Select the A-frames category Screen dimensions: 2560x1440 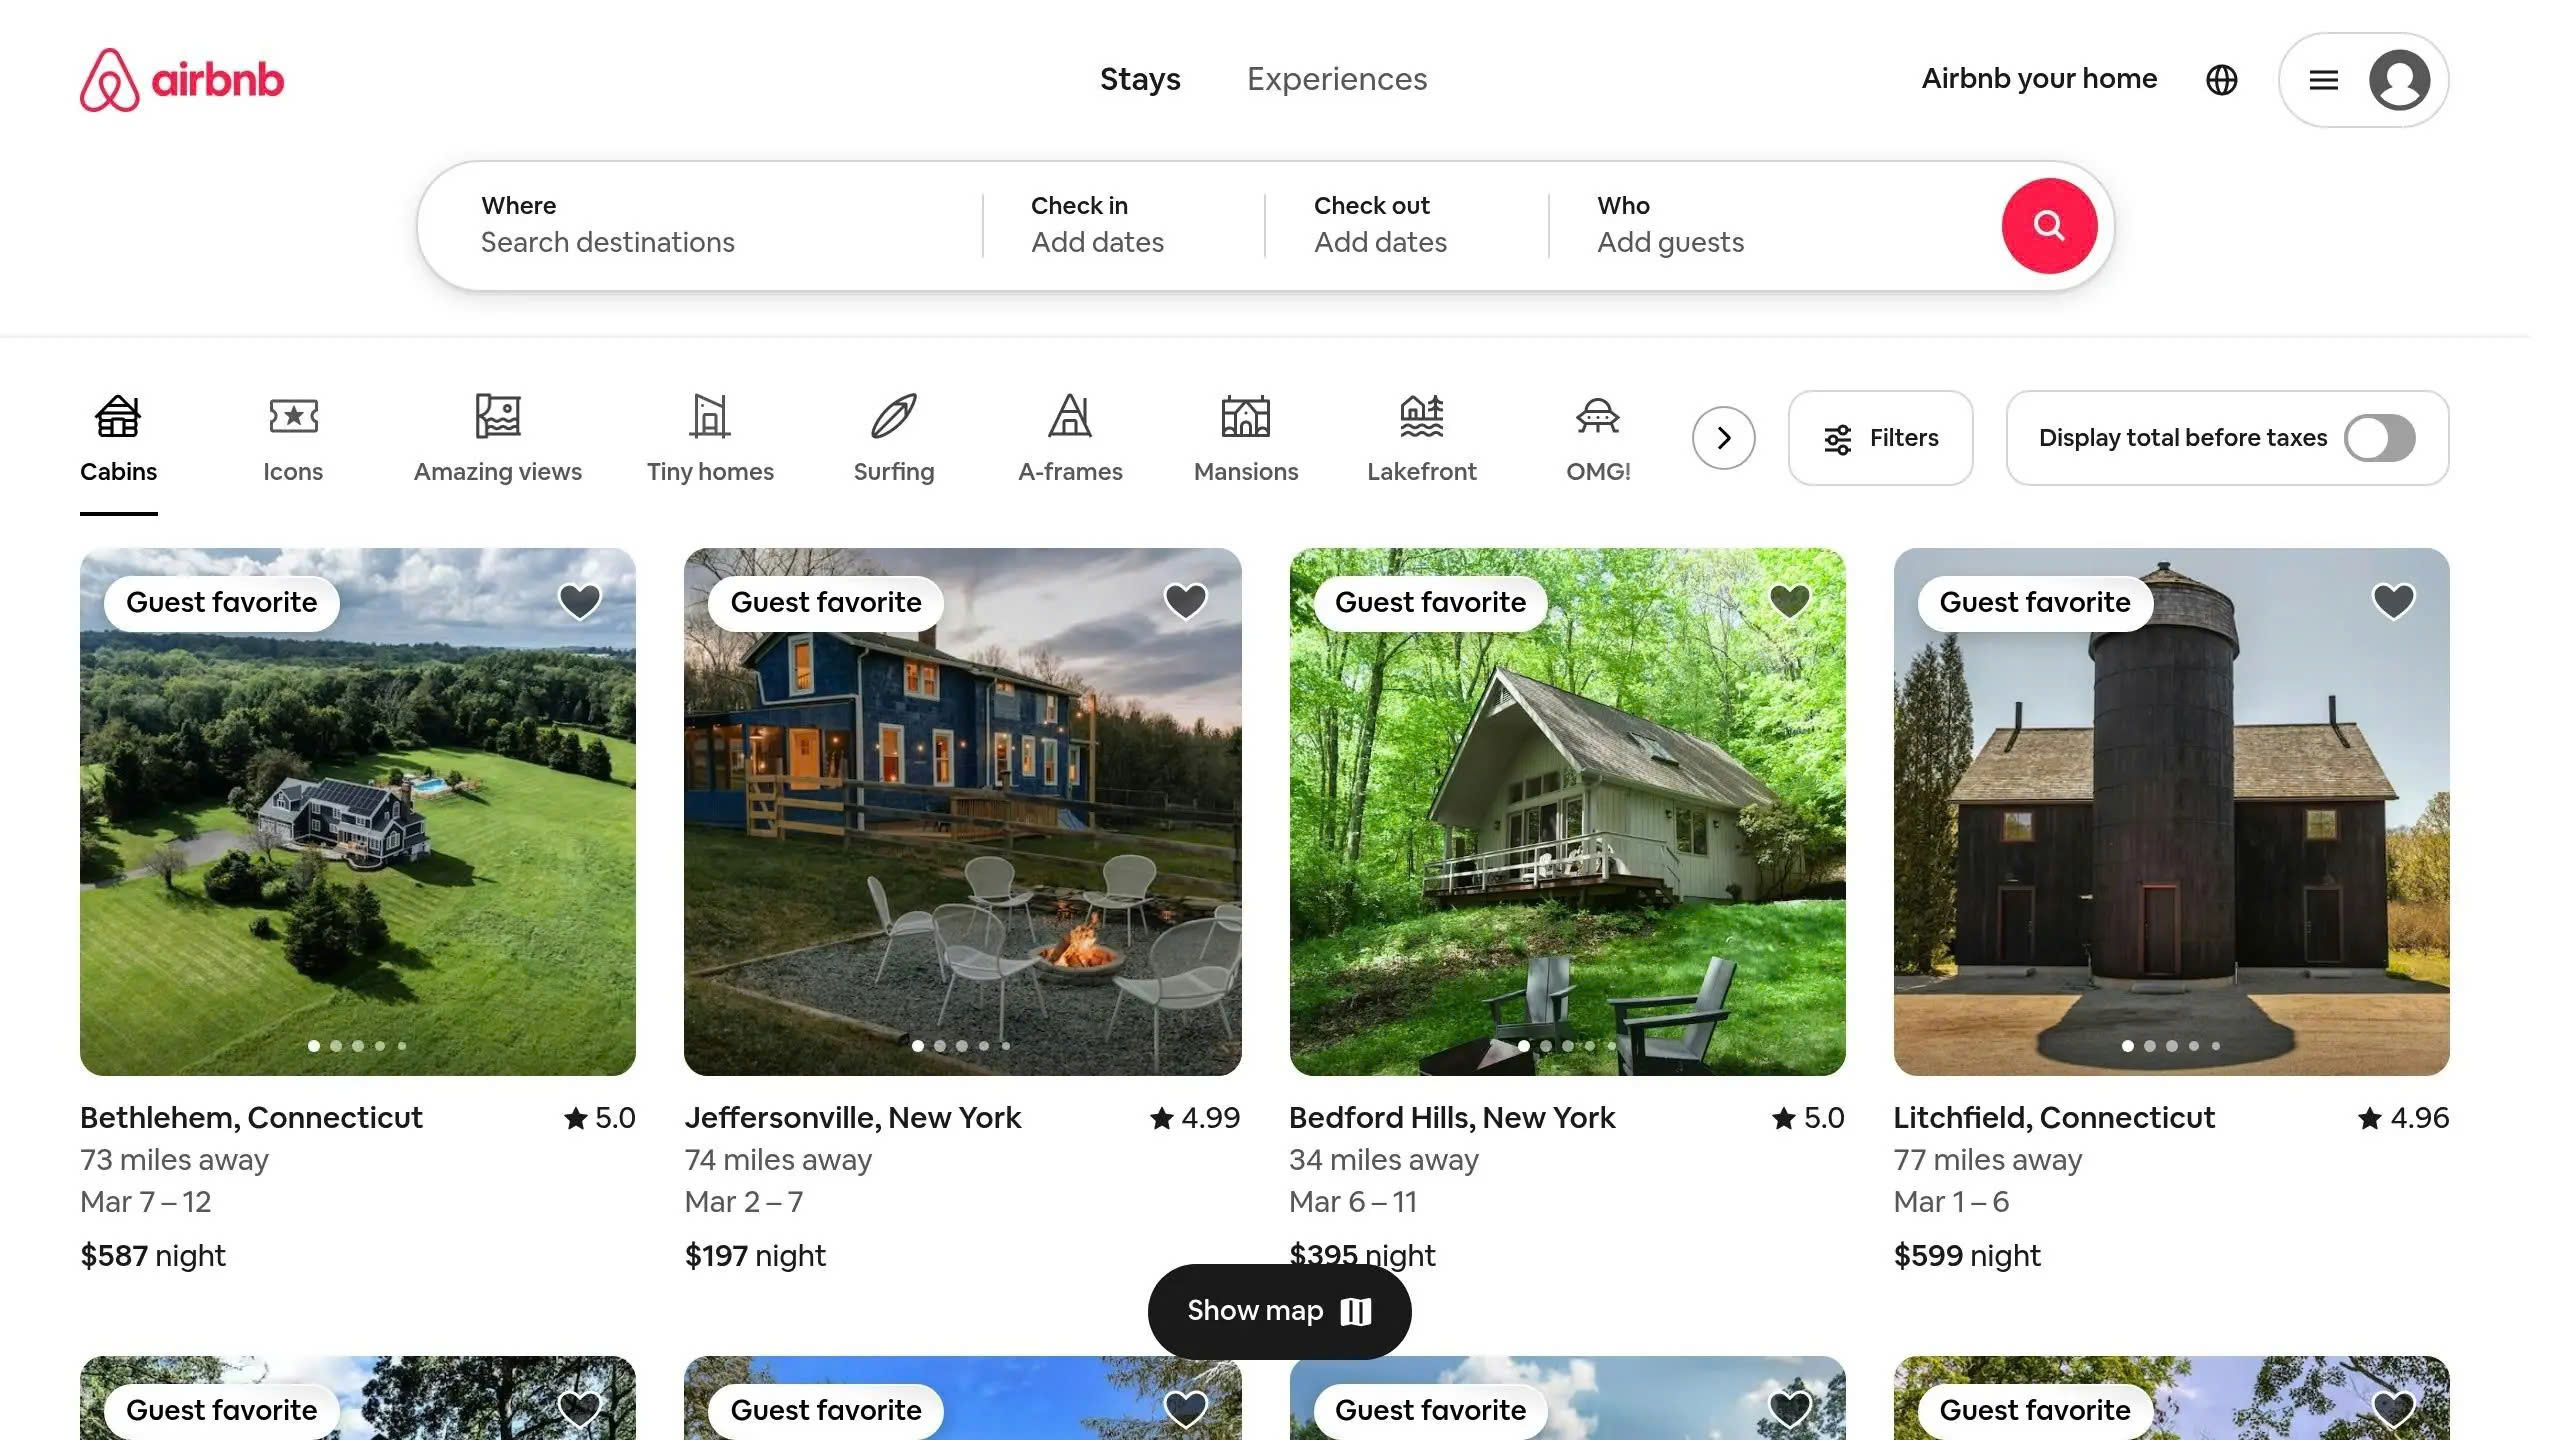[1070, 438]
